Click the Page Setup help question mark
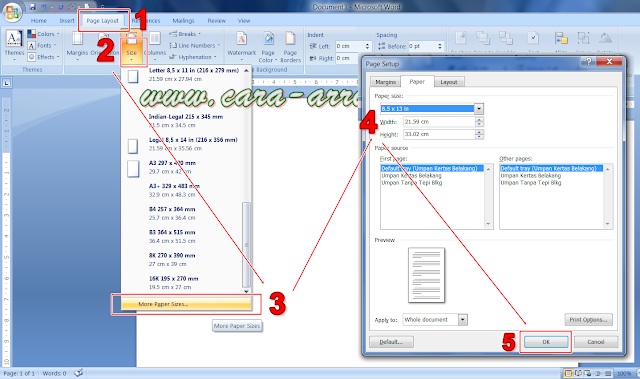 [x=588, y=62]
